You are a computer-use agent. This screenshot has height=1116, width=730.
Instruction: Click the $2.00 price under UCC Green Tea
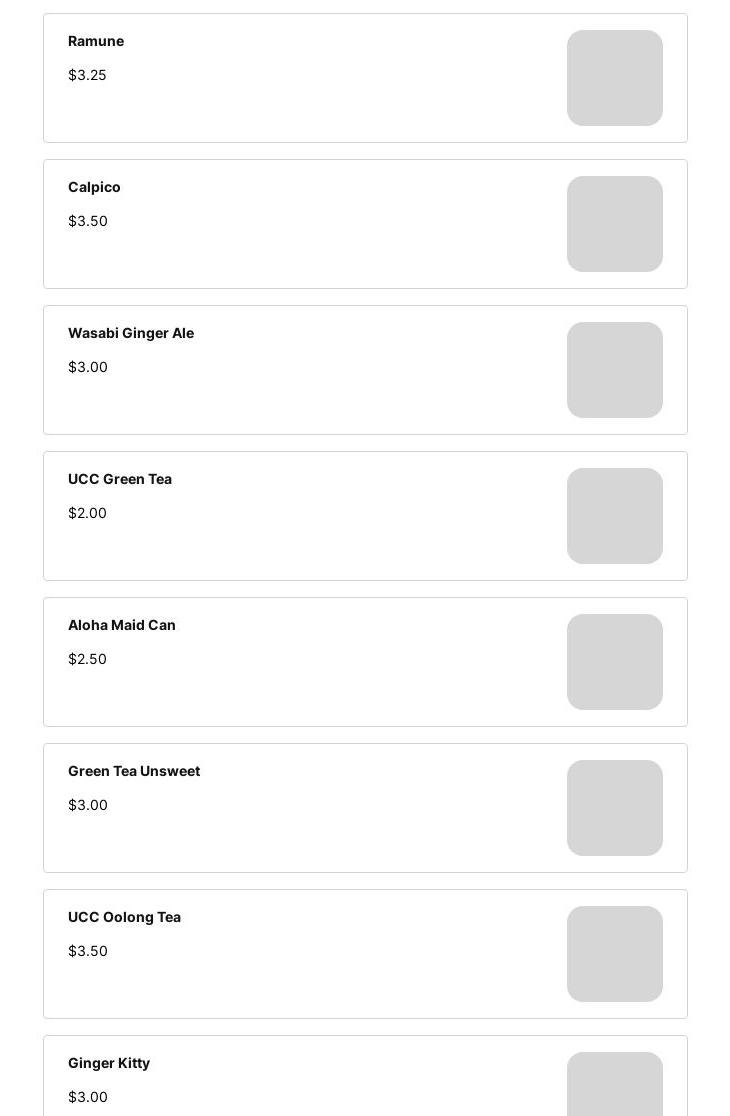87,513
